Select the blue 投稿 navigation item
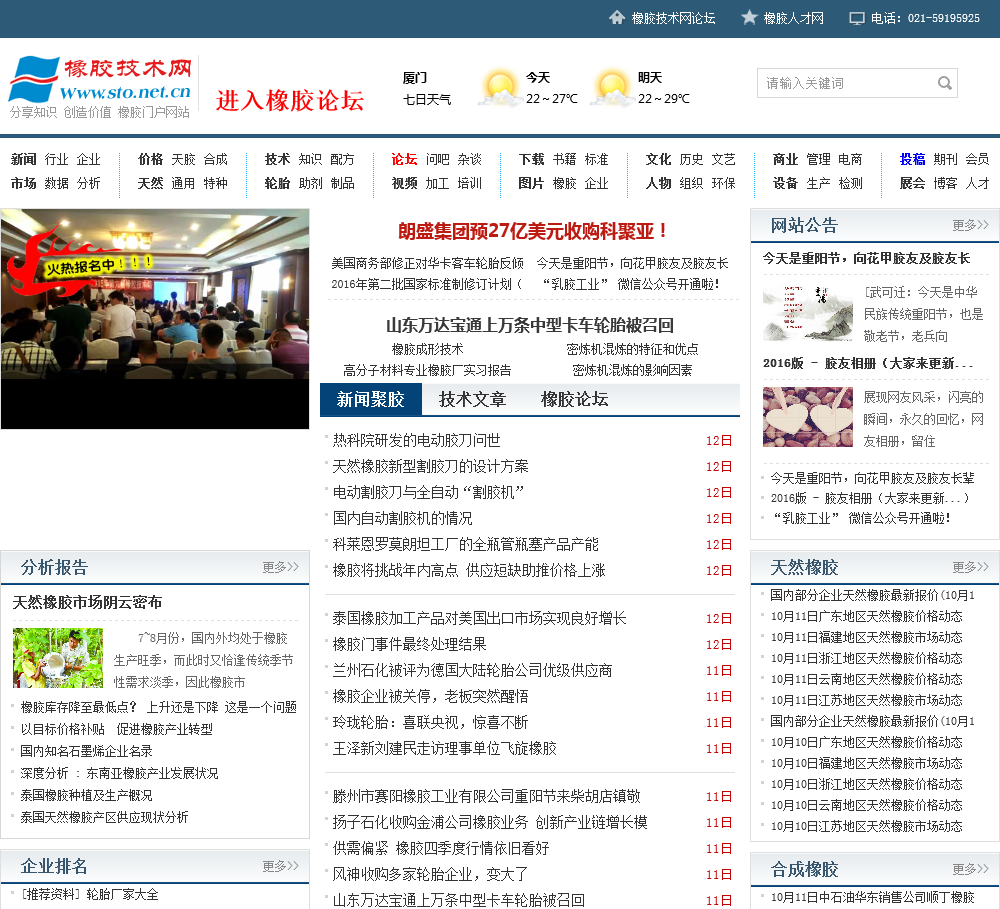Screen dimensions: 1000x909 click(x=912, y=159)
